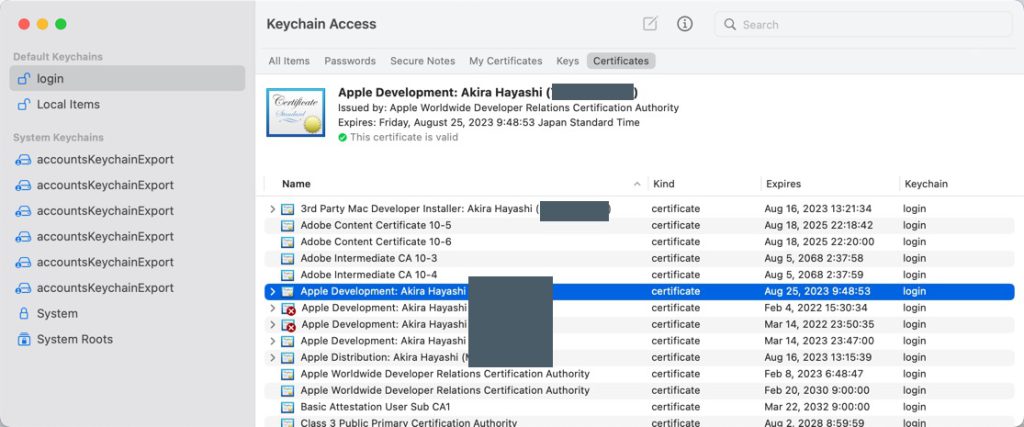Viewport: 1024px width, 427px height.
Task: Select Adobe Intermediate CA 10-4 row
Action: click(639, 275)
